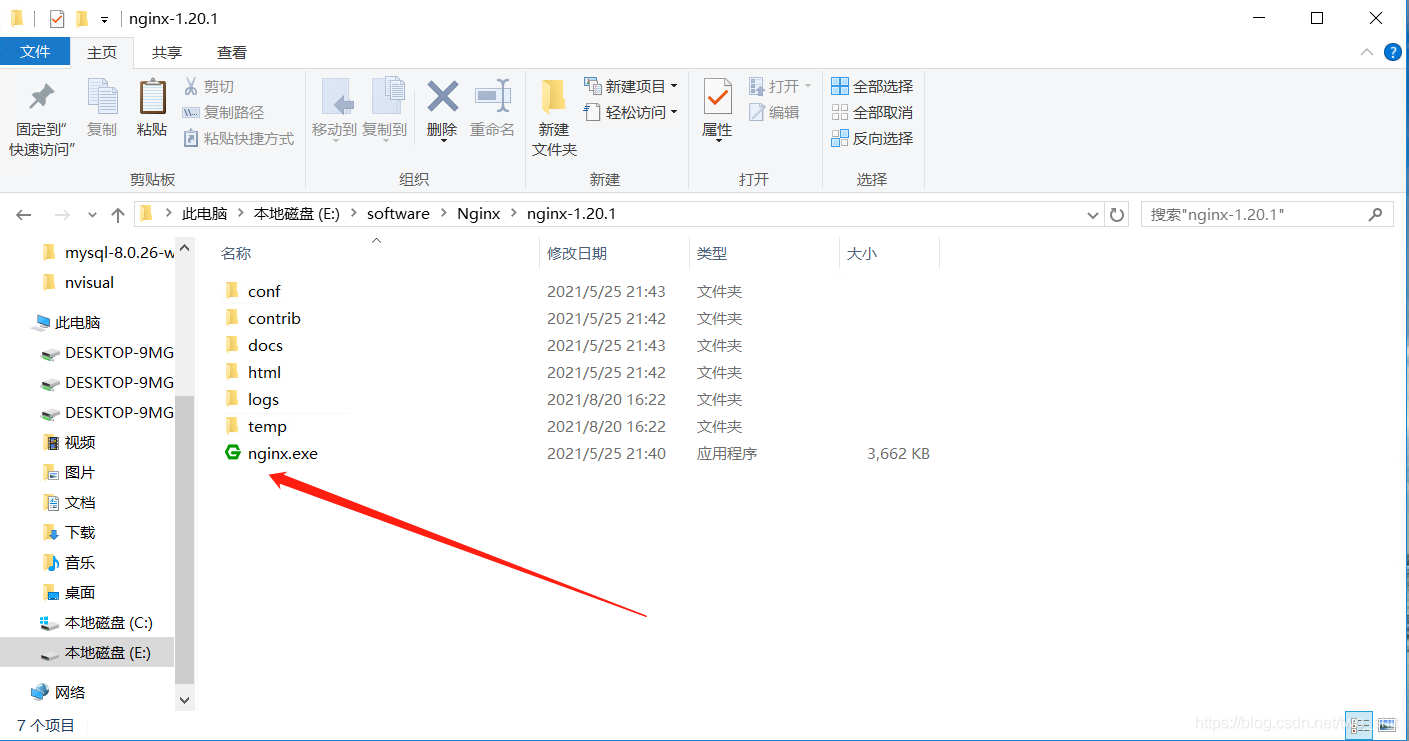Open the Copy to command

pos(384,108)
